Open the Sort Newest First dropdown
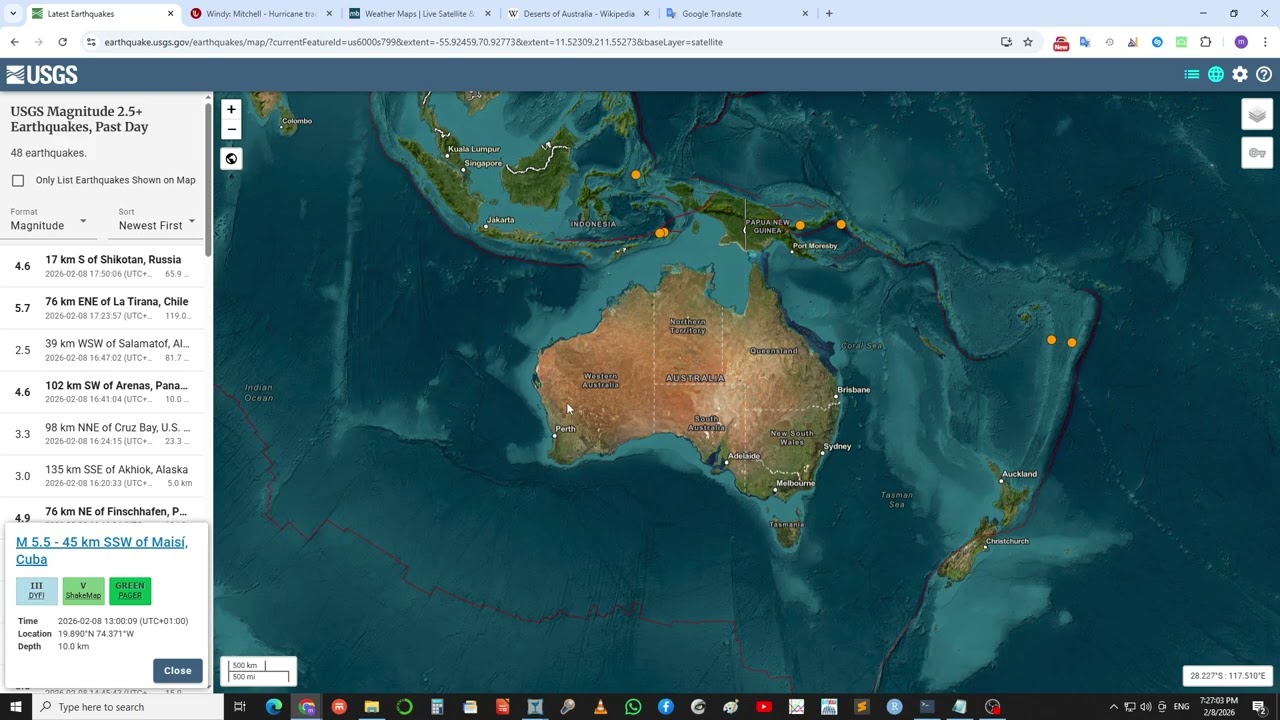 tap(156, 220)
